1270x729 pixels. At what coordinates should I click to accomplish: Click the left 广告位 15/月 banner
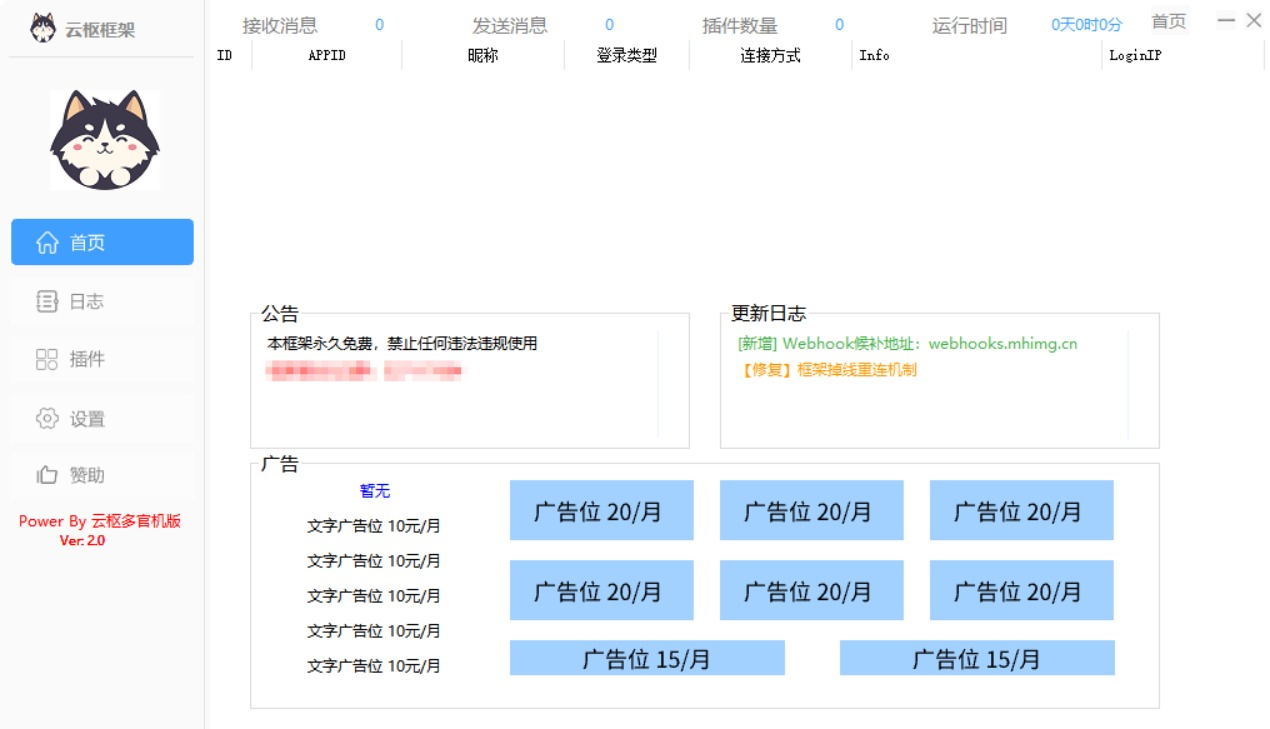tap(647, 659)
